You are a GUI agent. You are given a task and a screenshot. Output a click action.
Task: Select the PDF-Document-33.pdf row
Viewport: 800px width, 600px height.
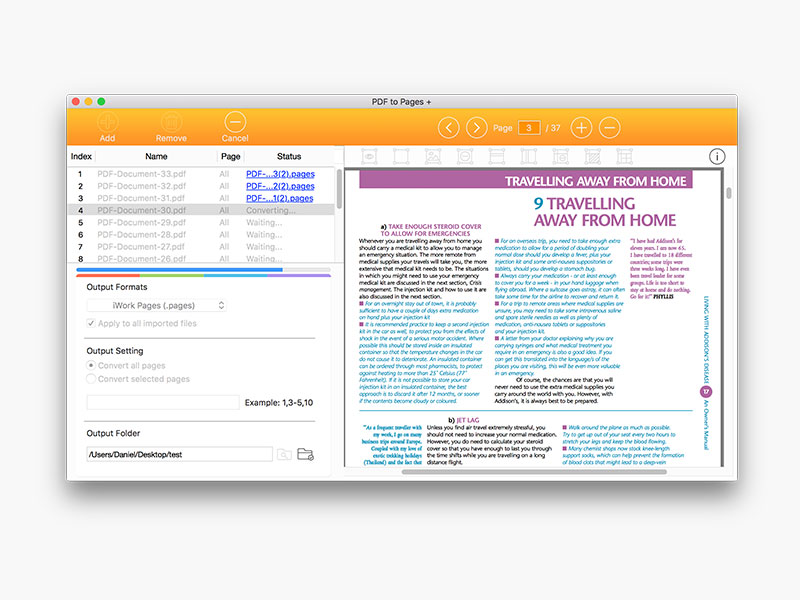202,174
